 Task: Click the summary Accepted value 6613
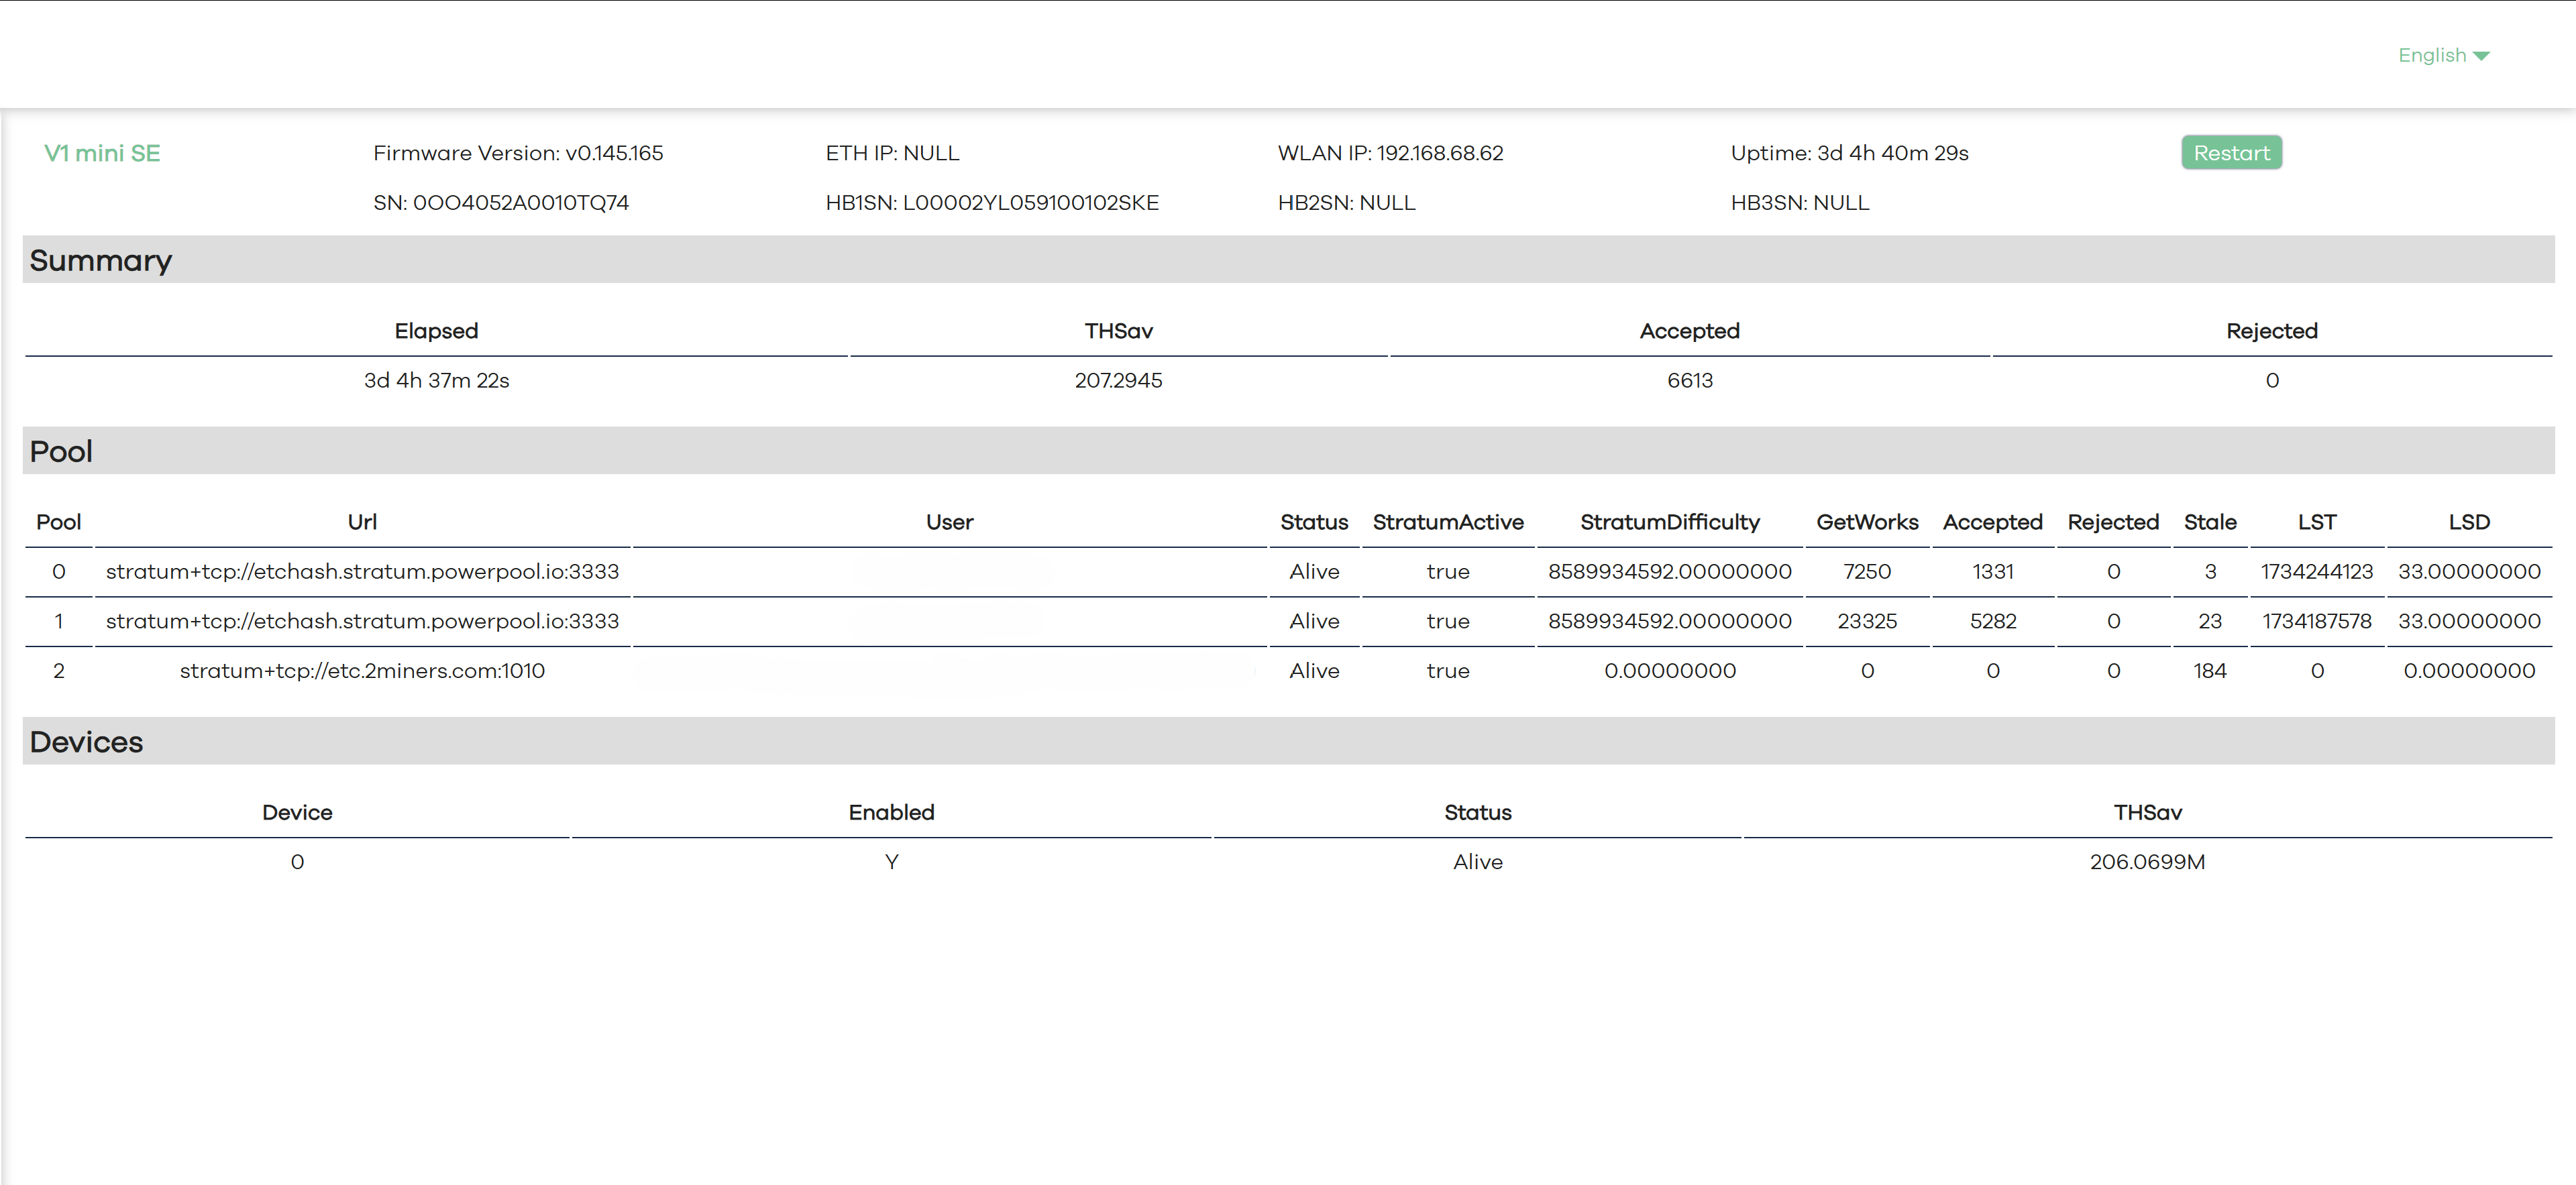click(1689, 380)
